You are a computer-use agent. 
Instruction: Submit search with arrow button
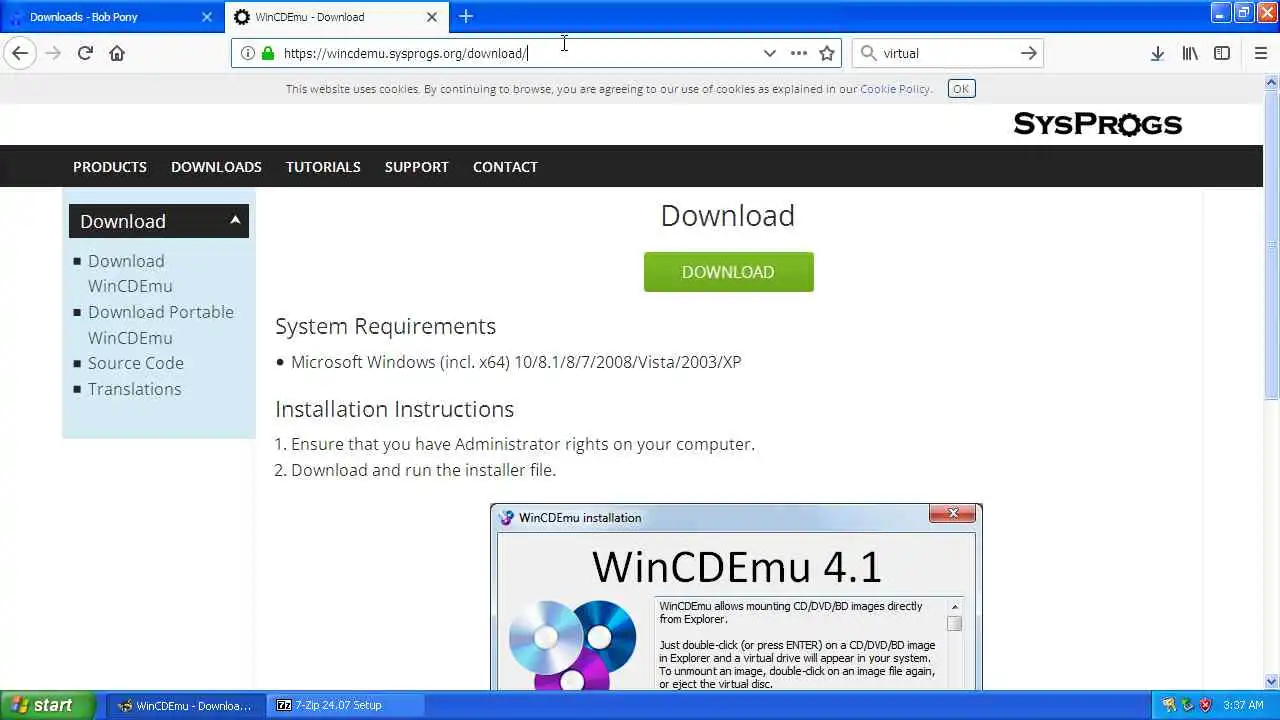coord(1028,53)
